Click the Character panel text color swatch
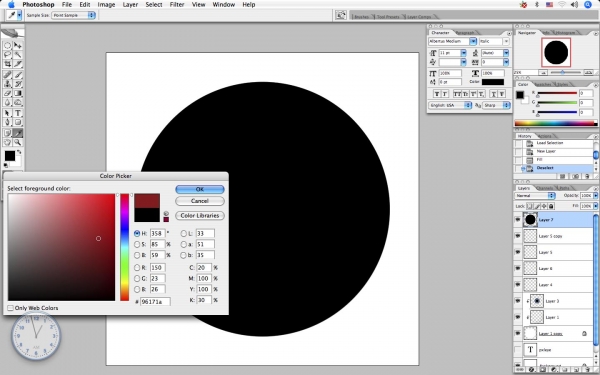Screen dimensions: 600x375 coord(492,82)
